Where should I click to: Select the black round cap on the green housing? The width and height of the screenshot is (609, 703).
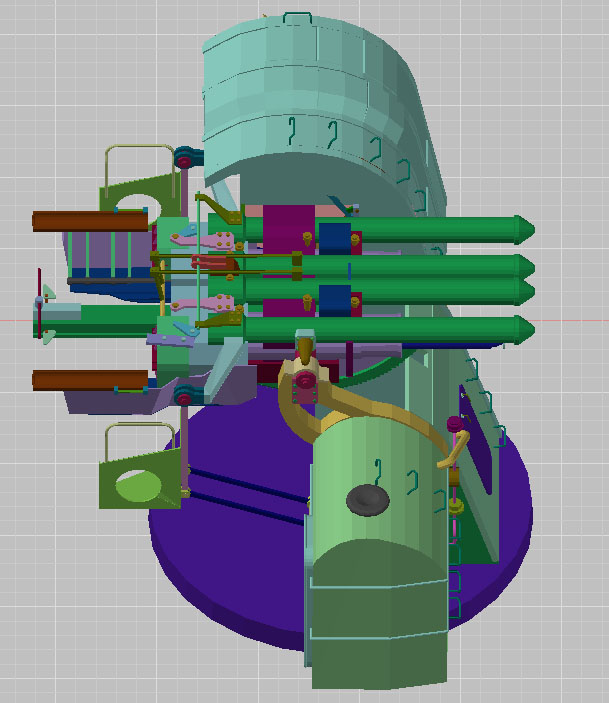368,500
